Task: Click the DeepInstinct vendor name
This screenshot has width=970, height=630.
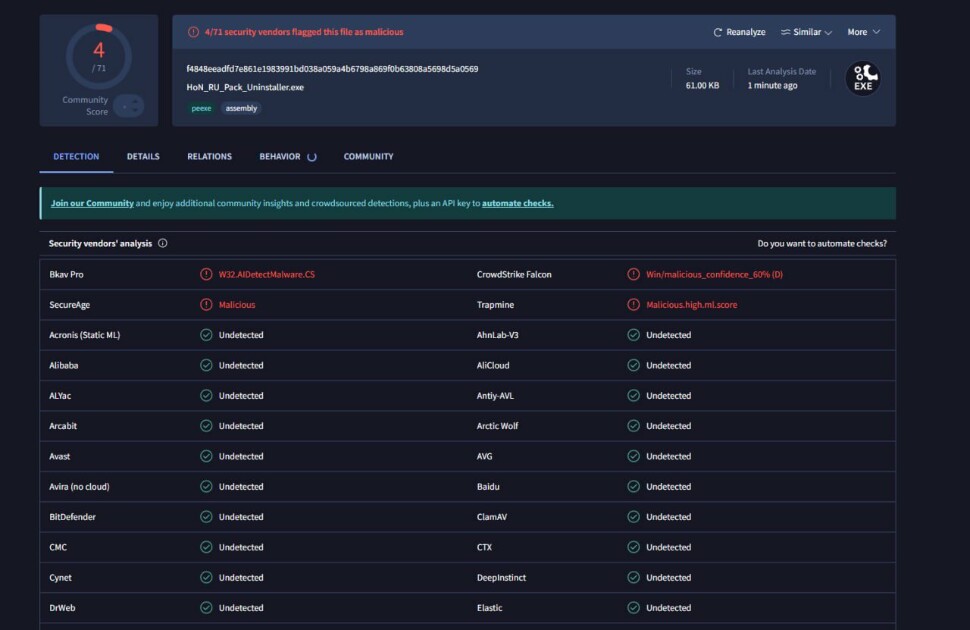Action: coord(501,577)
